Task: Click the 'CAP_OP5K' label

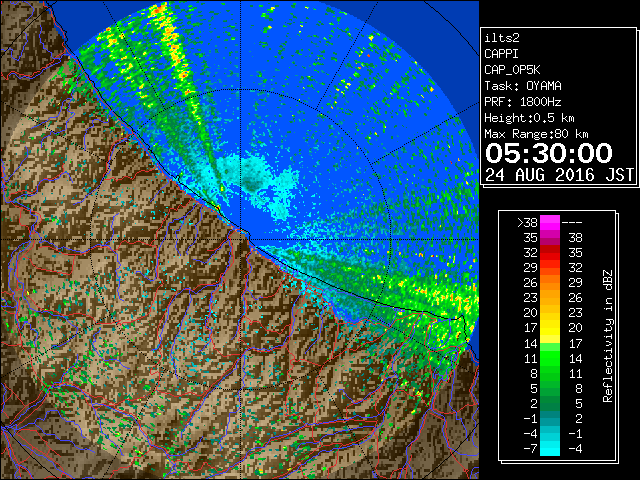Action: 512,70
